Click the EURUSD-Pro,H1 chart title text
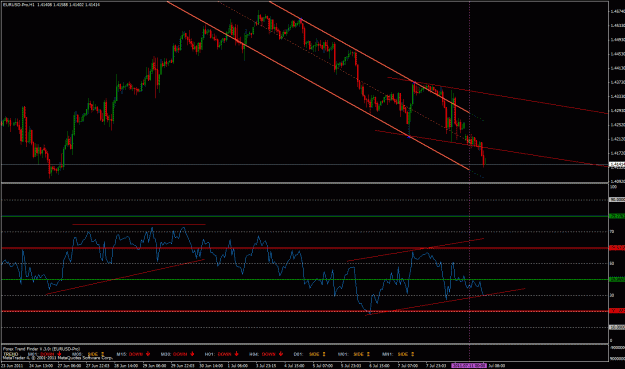 (x=18, y=5)
